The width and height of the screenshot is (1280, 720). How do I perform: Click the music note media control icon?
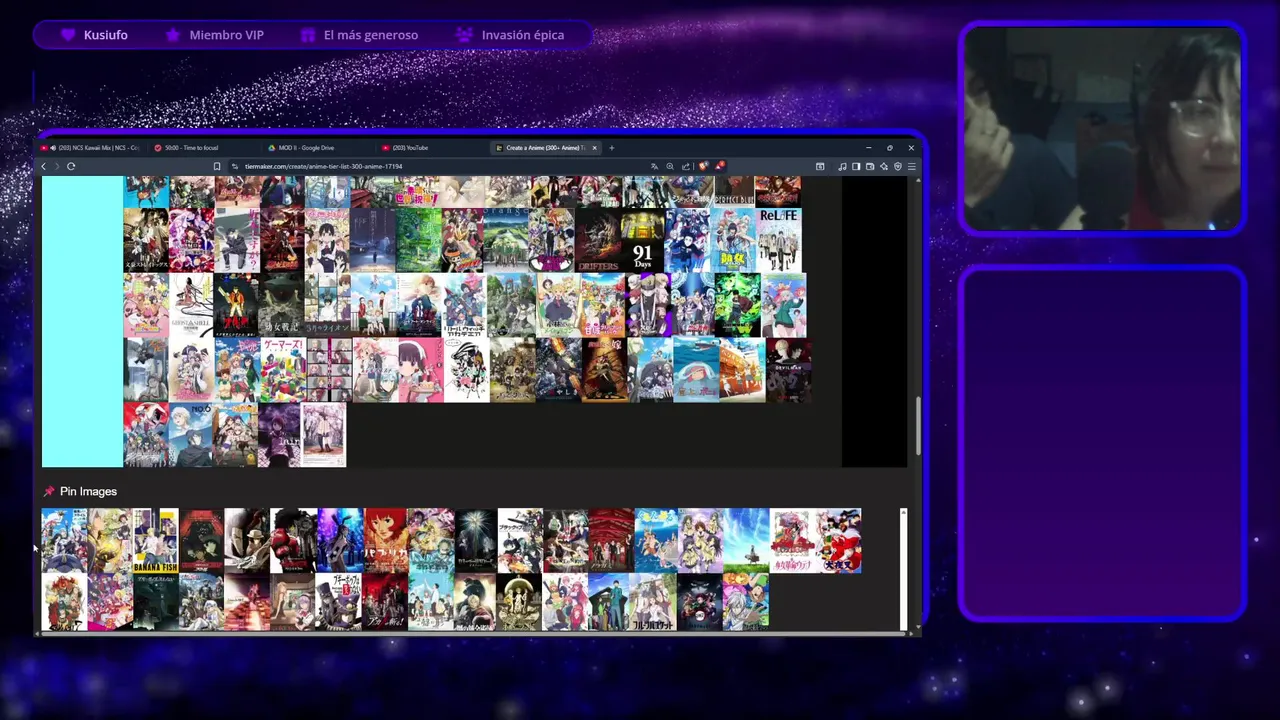[842, 166]
